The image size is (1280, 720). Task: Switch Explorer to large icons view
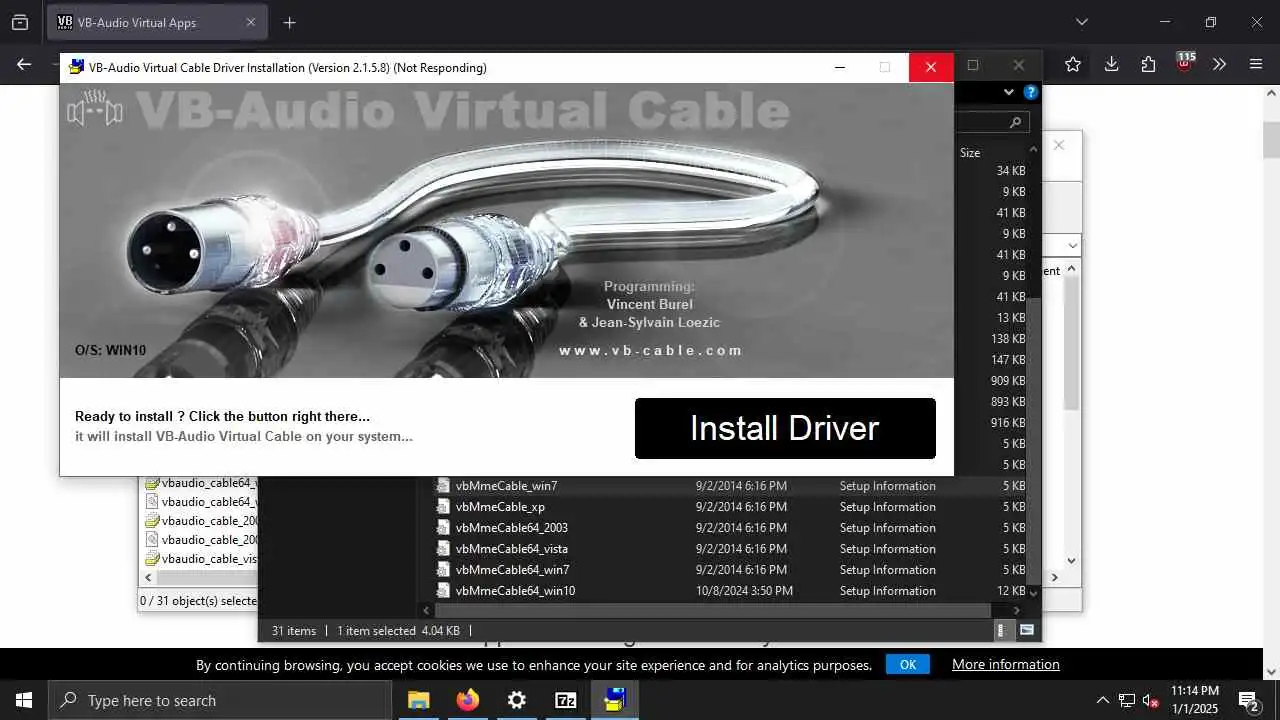1026,630
